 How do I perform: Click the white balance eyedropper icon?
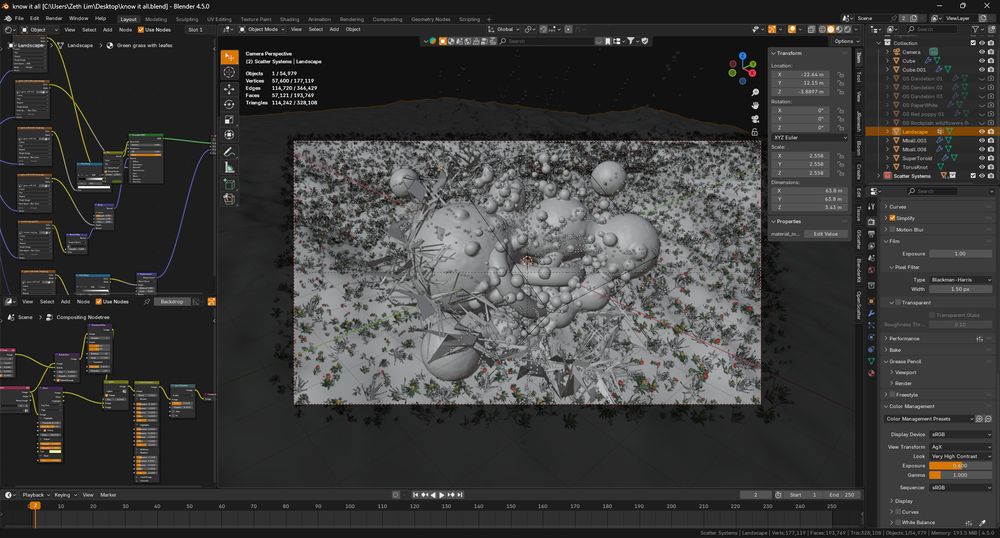[982, 523]
